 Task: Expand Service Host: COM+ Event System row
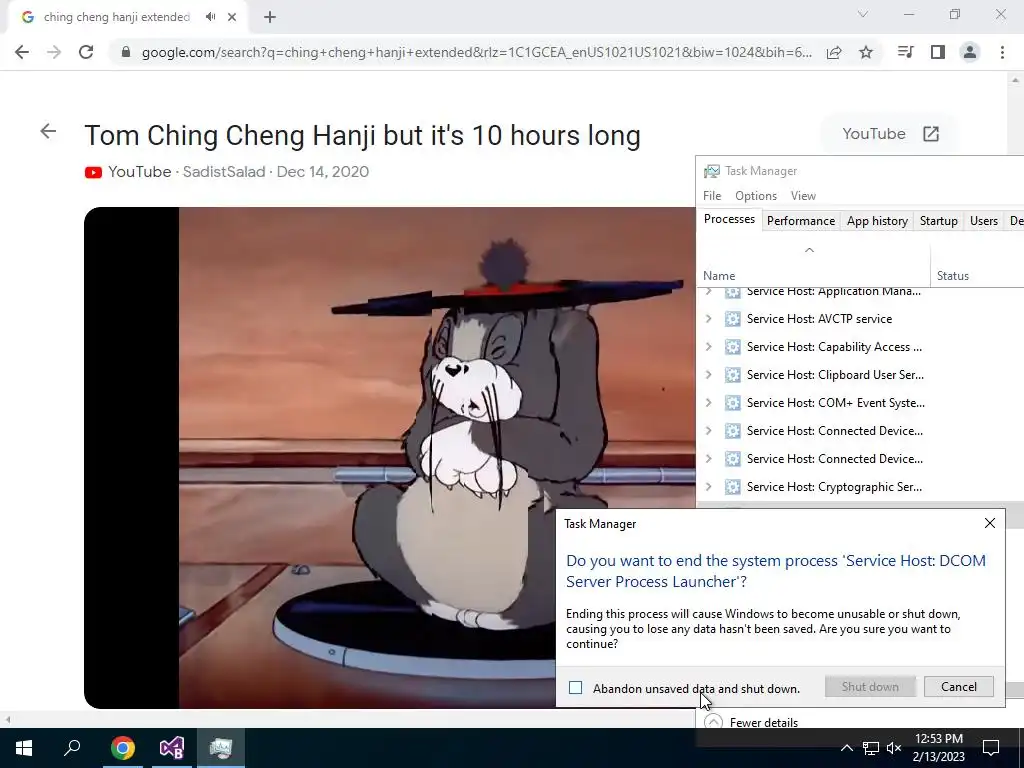709,403
